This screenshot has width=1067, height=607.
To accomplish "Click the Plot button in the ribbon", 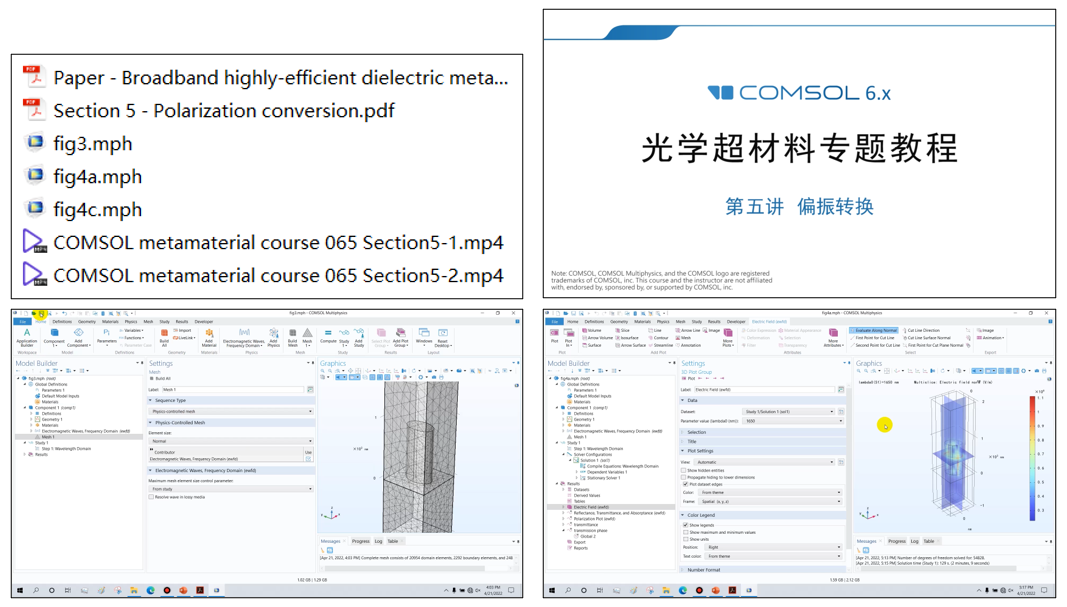I will pos(553,337).
